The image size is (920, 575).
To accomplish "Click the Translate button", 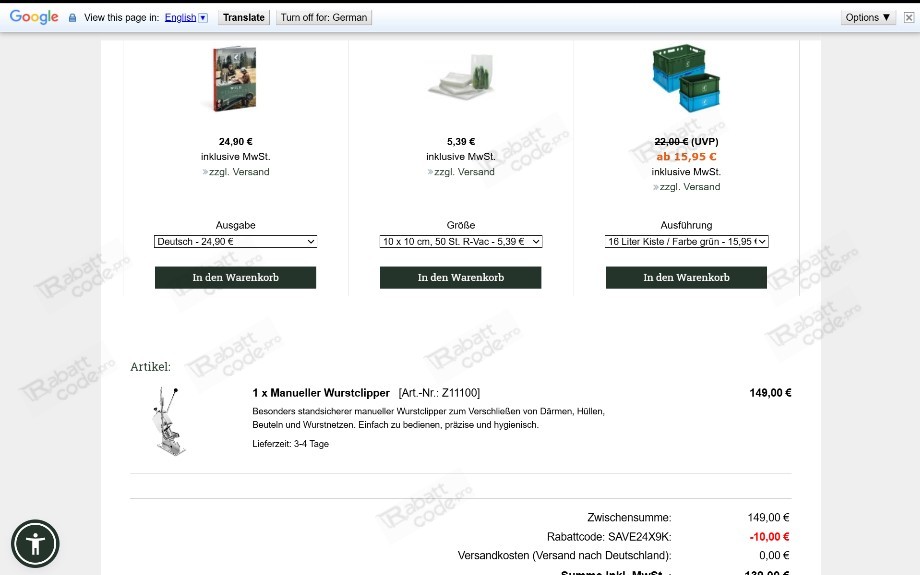I will point(243,18).
